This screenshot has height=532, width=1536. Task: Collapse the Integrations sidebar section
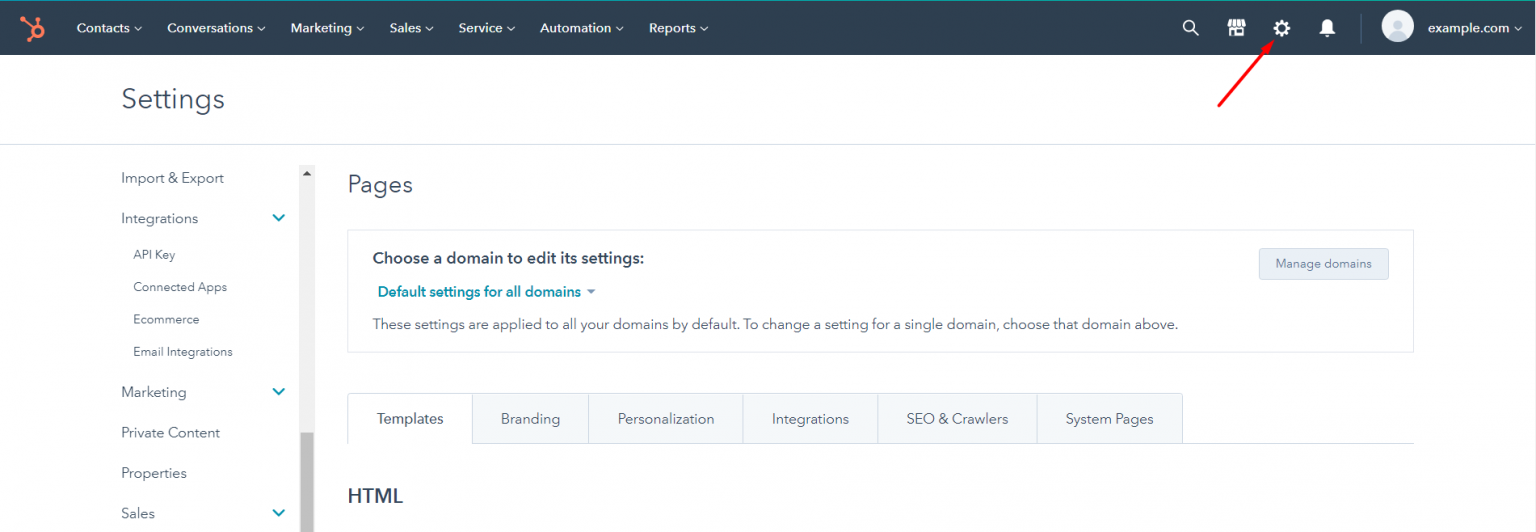coord(279,218)
